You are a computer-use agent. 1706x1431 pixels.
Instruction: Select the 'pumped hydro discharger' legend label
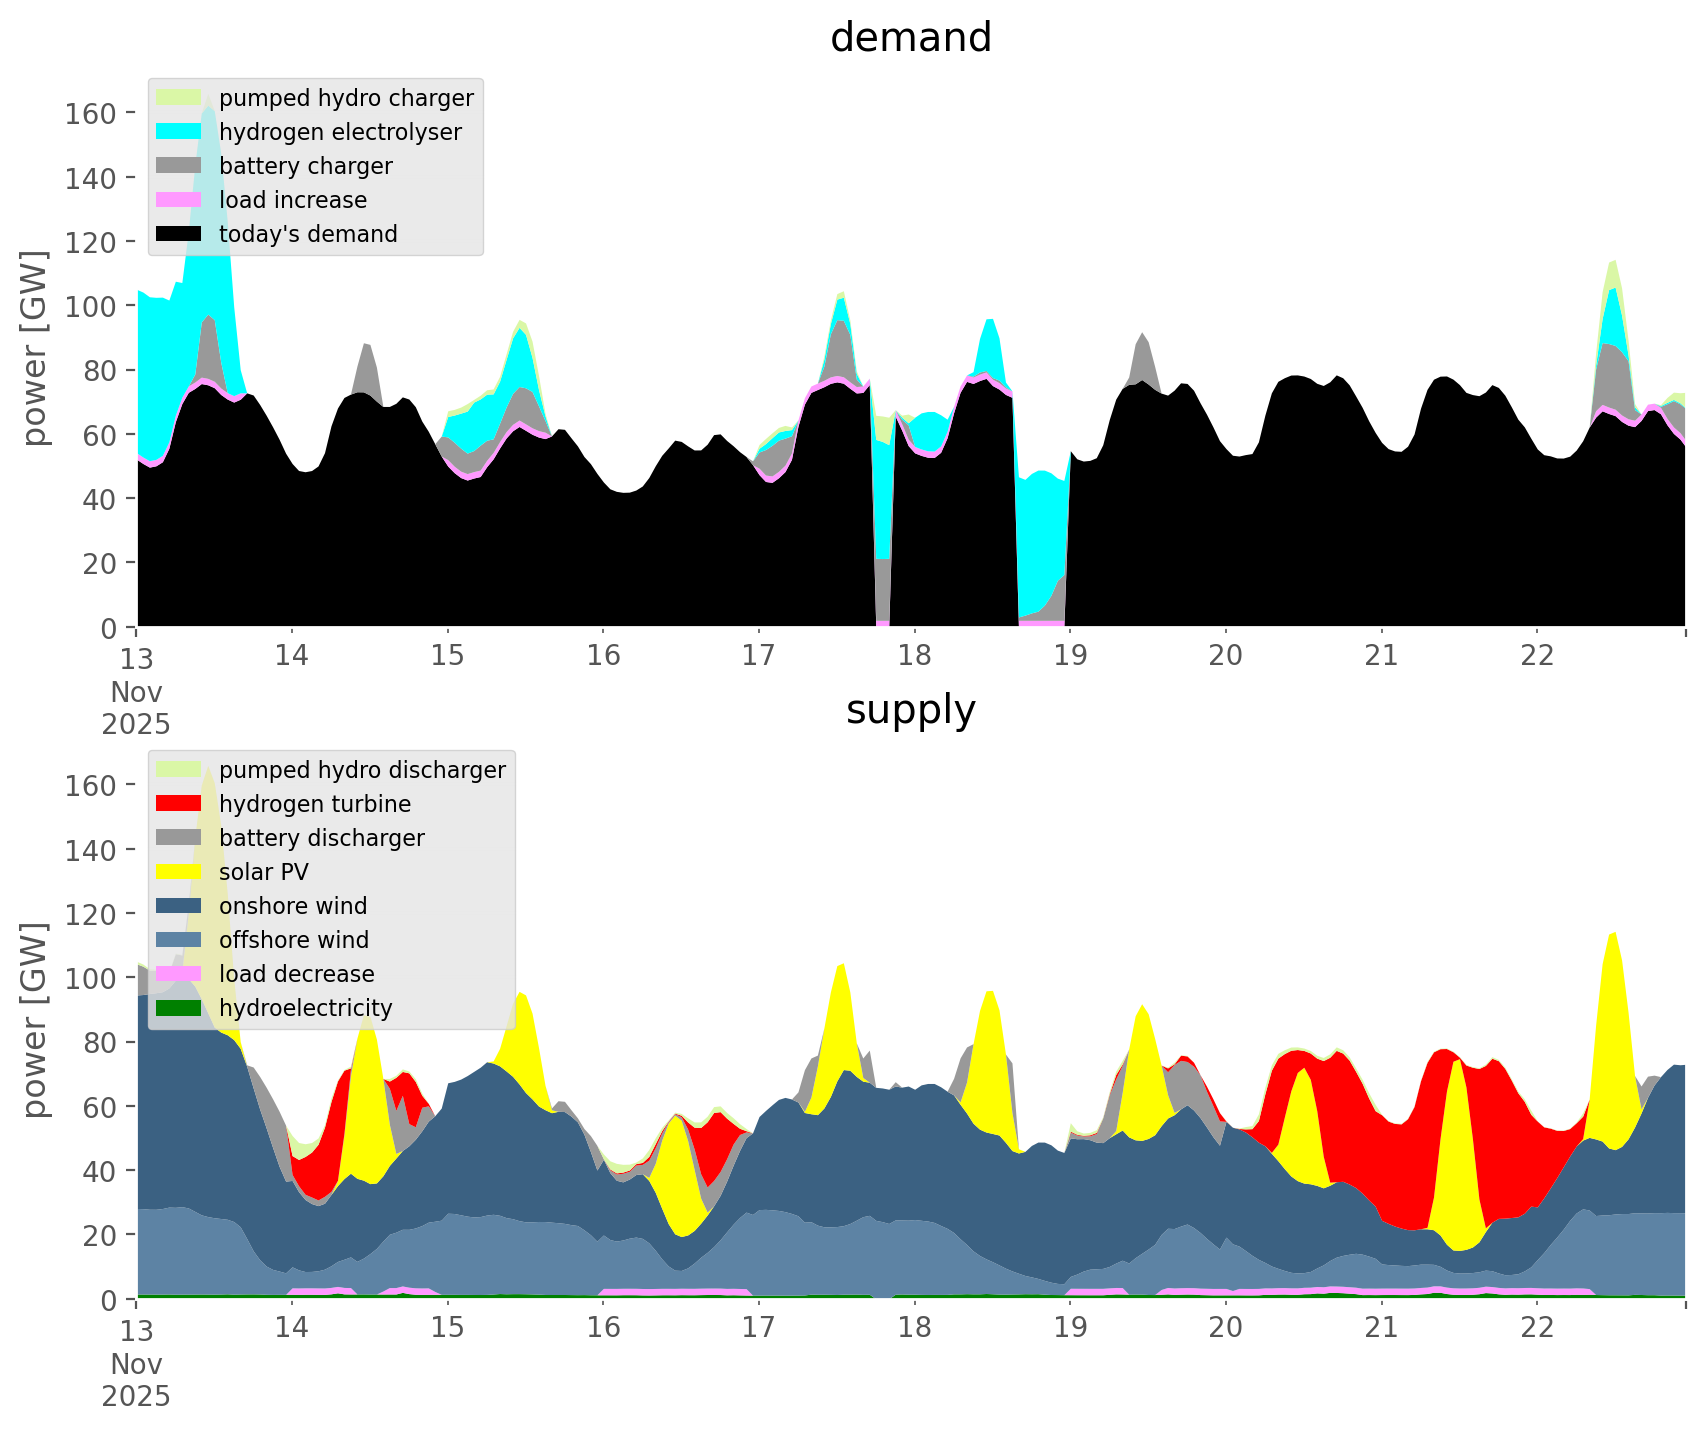(x=362, y=770)
